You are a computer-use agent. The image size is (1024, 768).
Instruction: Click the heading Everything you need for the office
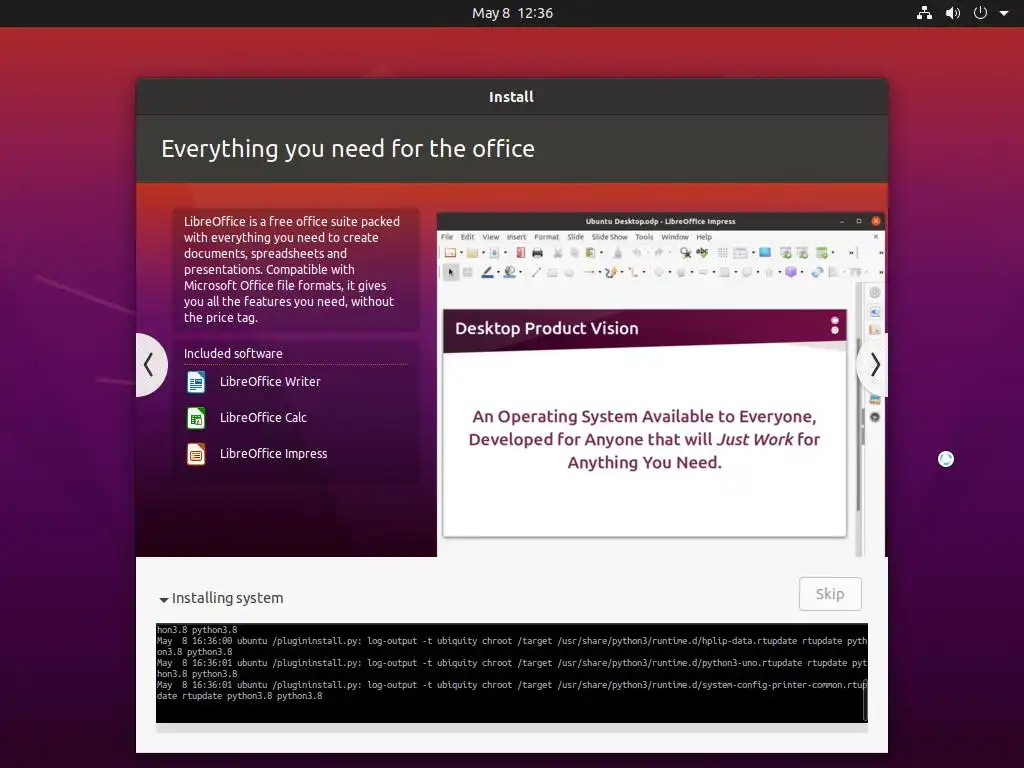347,149
